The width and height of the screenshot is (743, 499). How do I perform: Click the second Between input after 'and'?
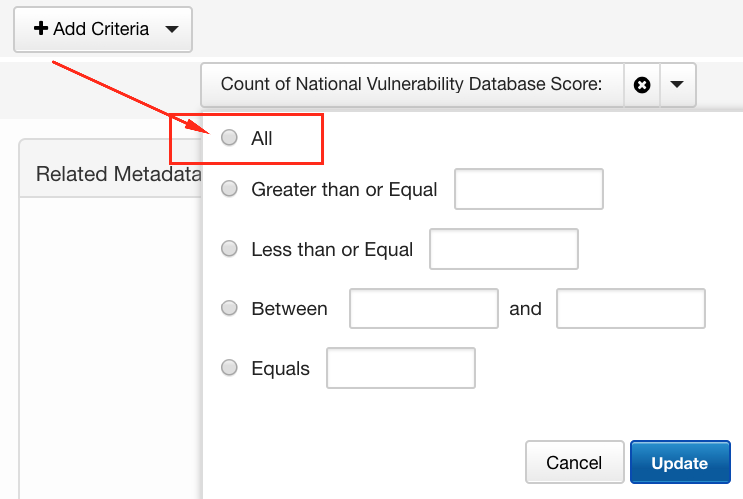point(631,308)
